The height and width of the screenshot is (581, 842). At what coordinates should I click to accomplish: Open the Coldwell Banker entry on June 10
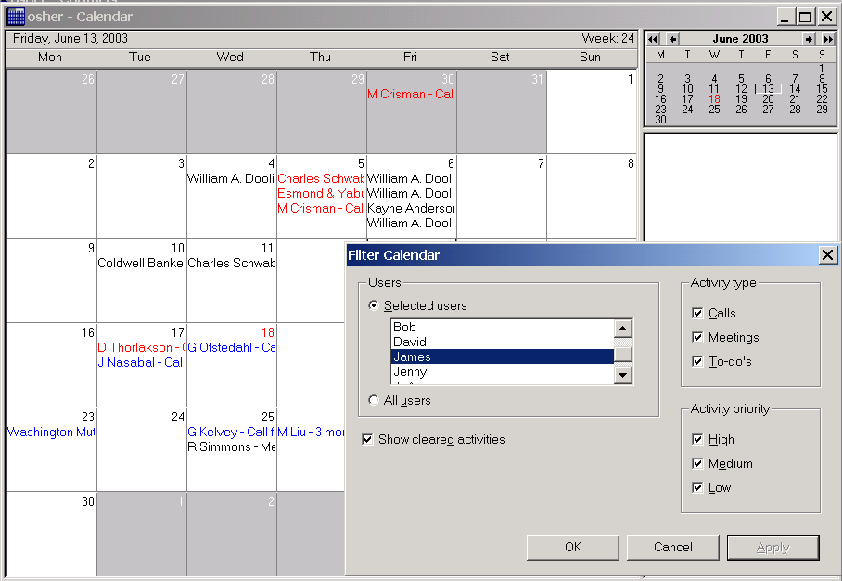[140, 263]
